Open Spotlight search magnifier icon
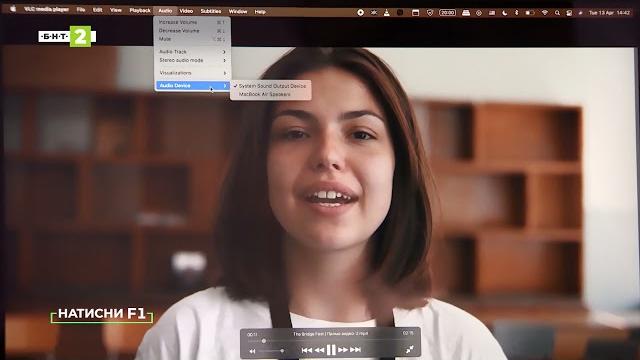This screenshot has width=640, height=360. 557,13
